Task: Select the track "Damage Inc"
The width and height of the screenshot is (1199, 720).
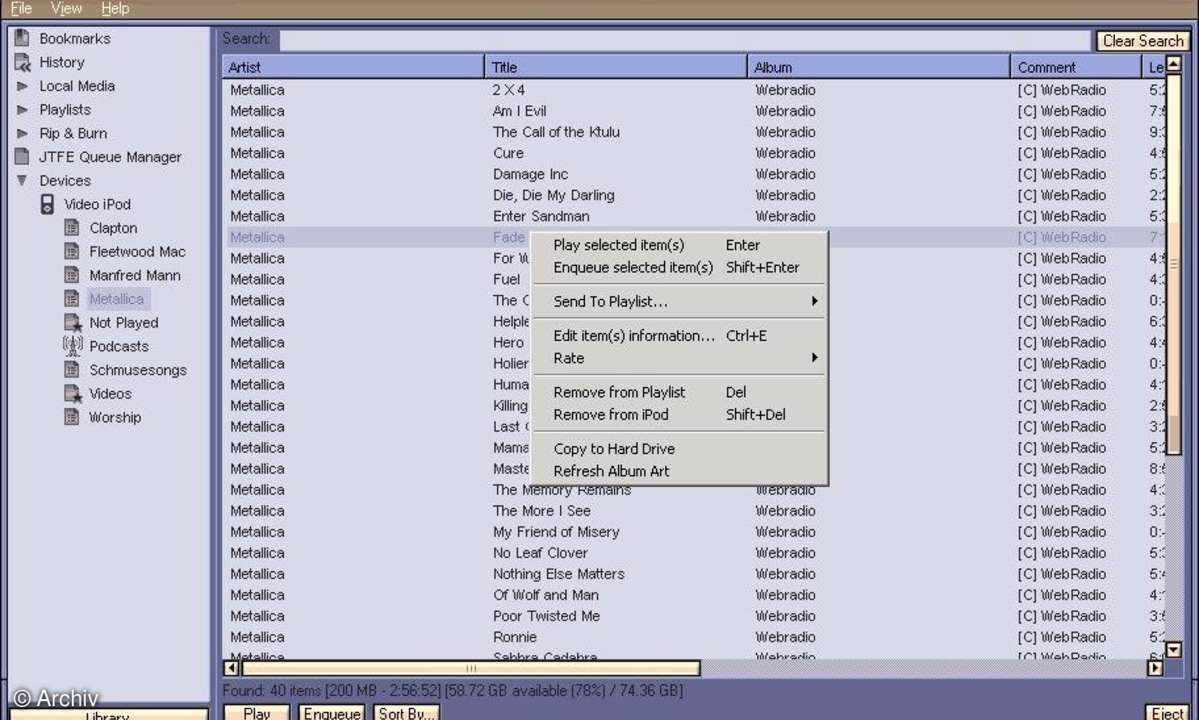Action: coord(530,174)
